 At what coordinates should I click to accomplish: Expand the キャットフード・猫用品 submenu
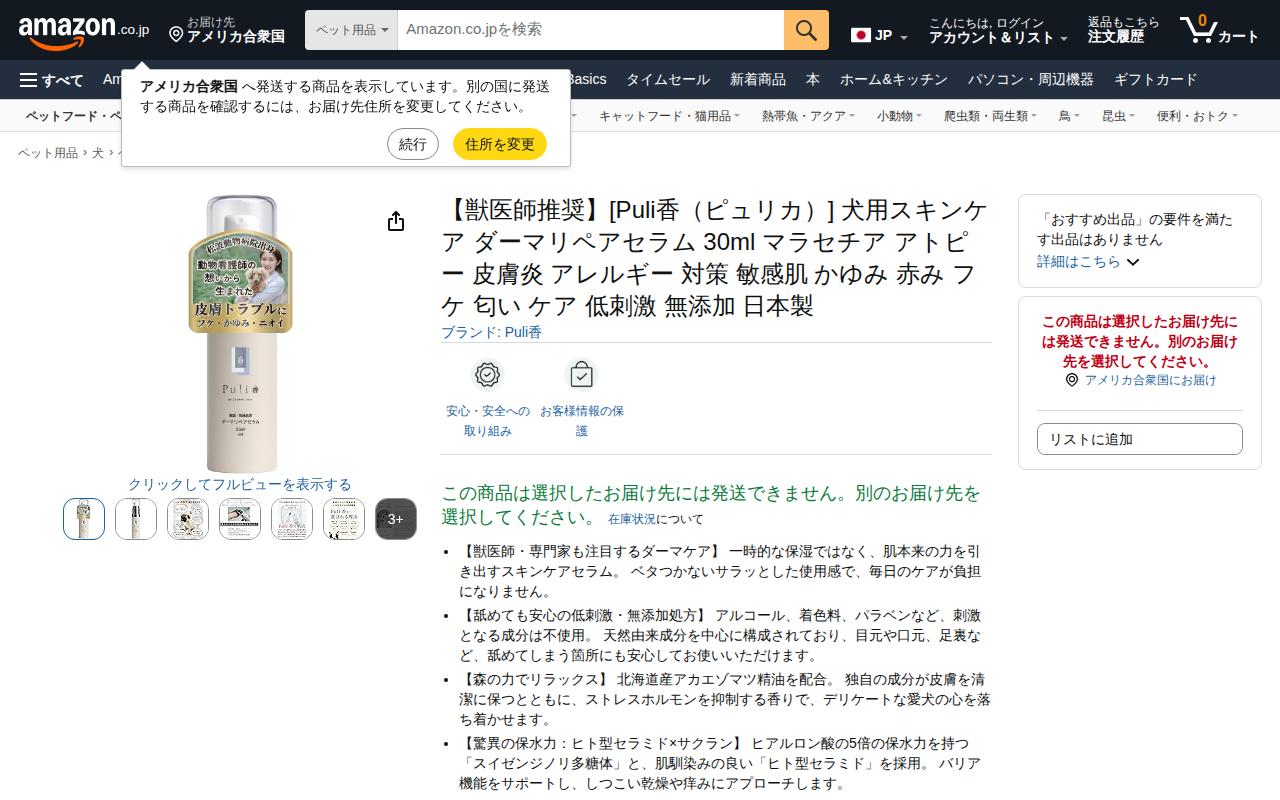pyautogui.click(x=670, y=116)
